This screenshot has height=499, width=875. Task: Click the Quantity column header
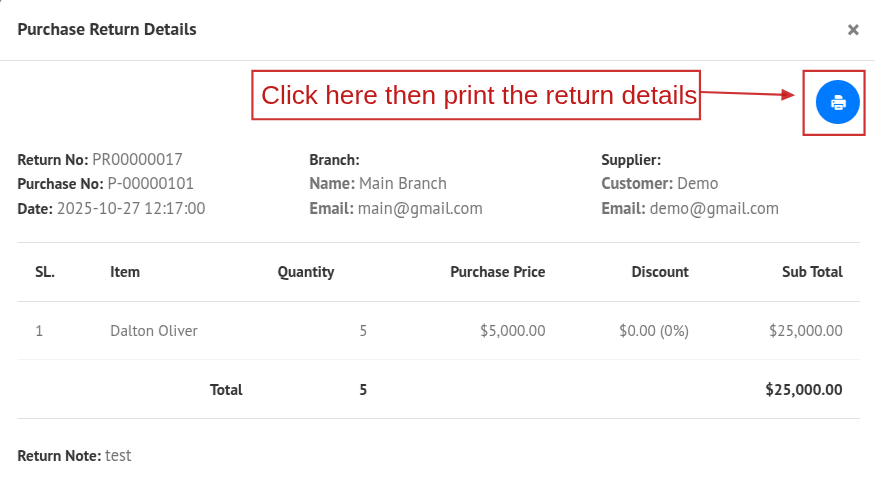[x=306, y=272]
